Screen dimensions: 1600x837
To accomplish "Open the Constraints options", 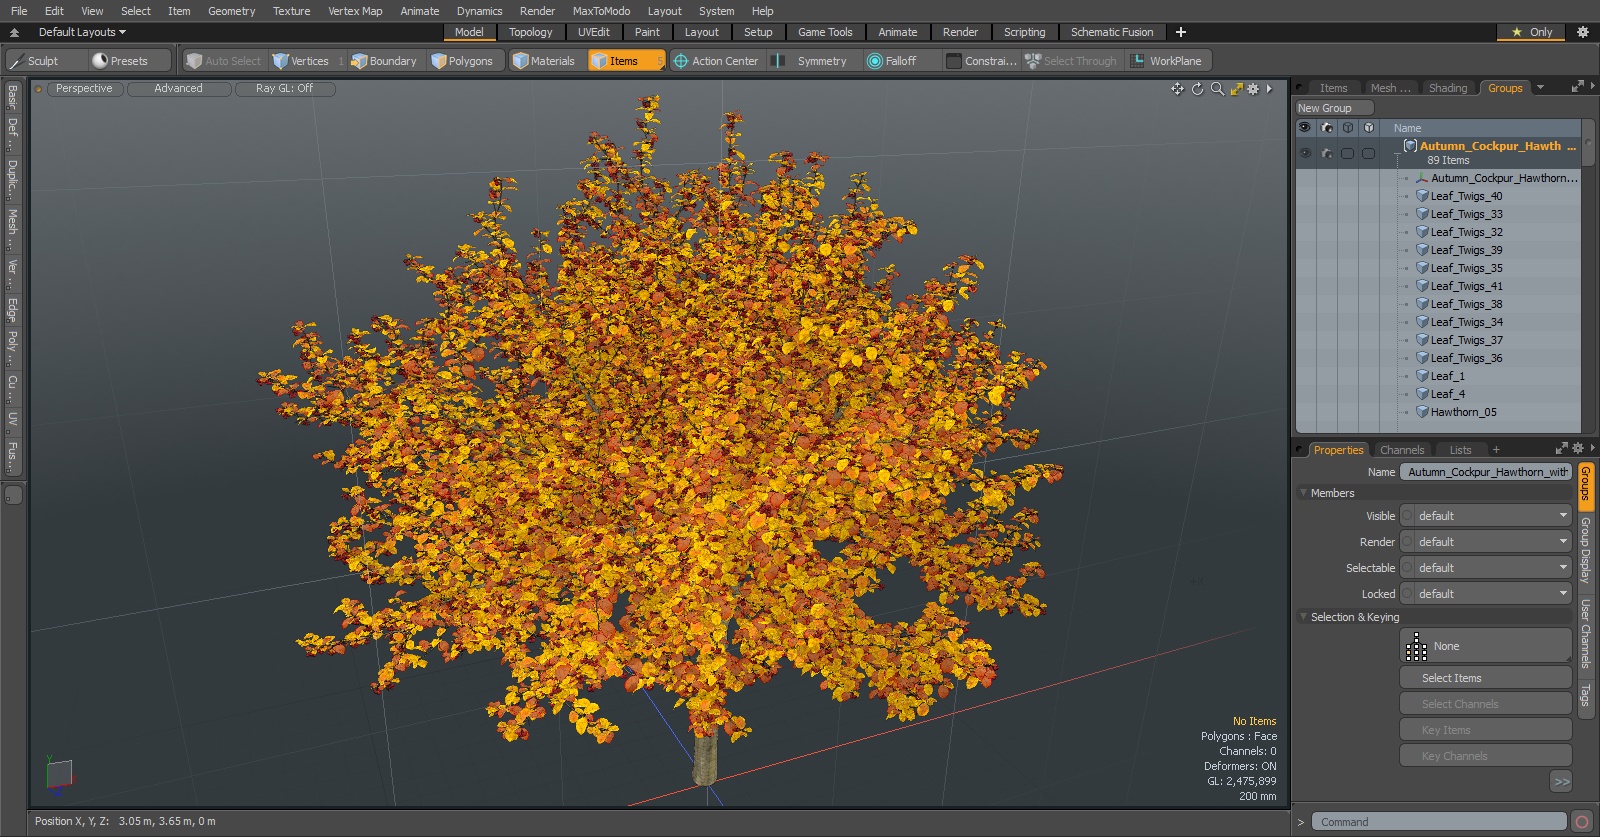I will click(982, 61).
